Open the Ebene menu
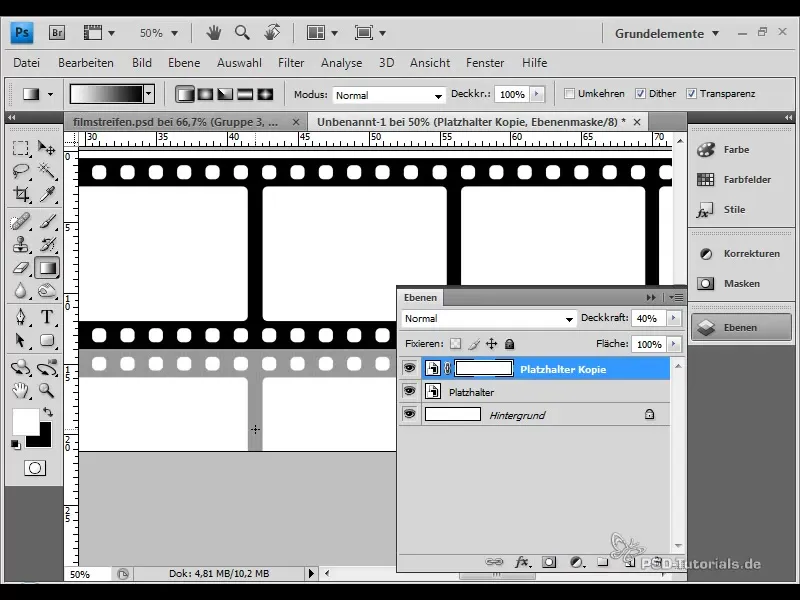The height and width of the screenshot is (600, 800). 184,63
